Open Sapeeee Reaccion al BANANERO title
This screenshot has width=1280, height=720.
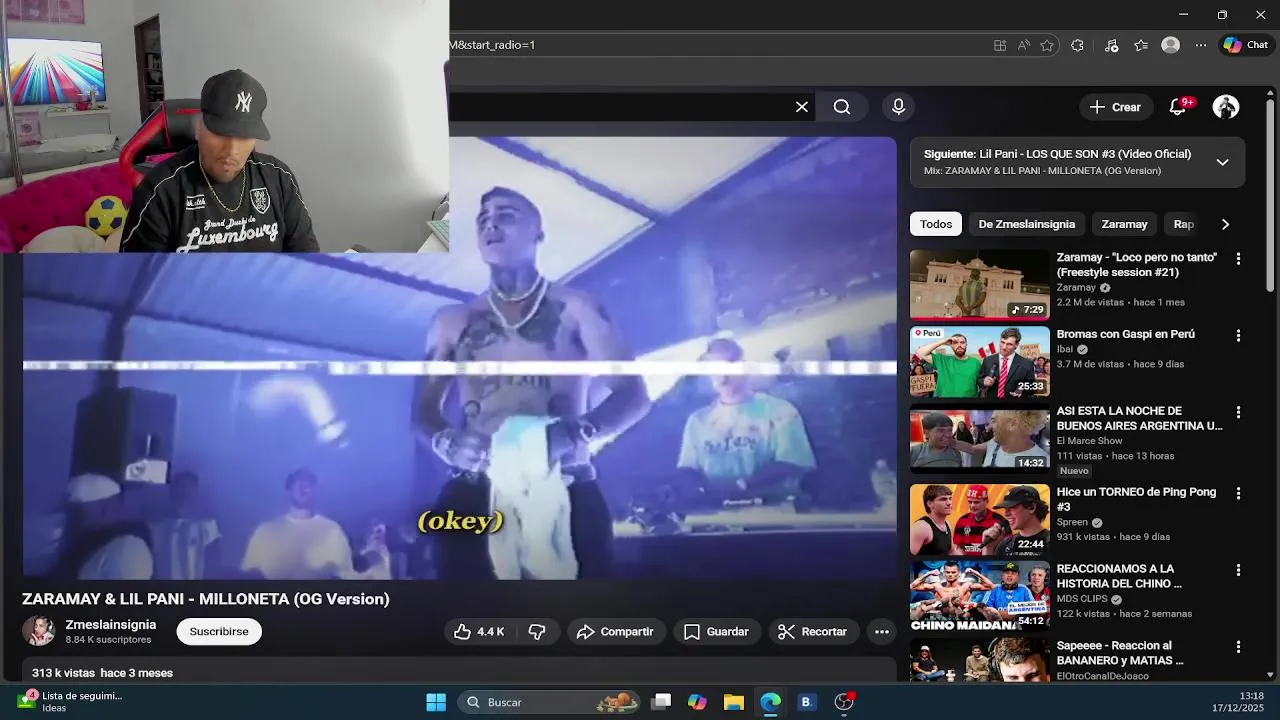(1120, 653)
